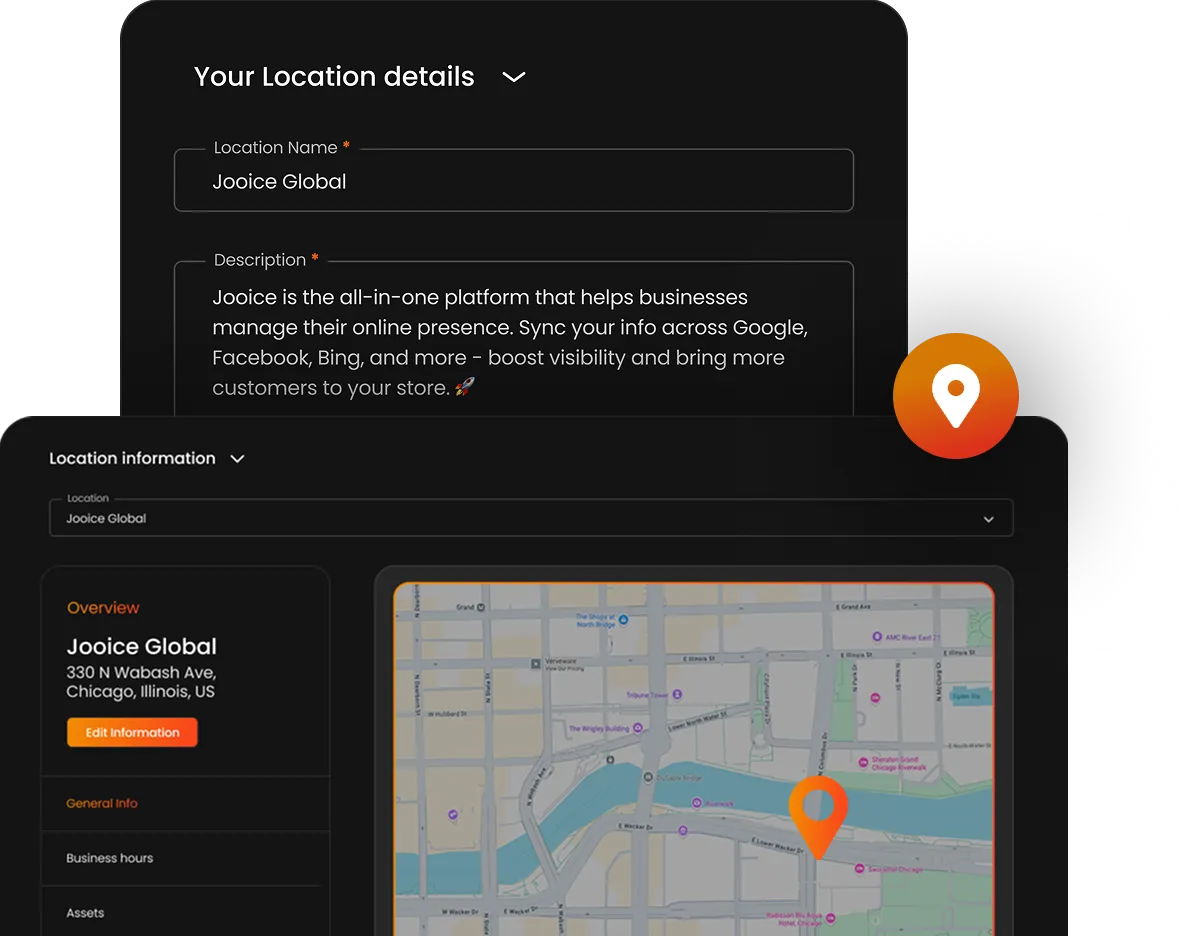Collapse the Location information chevron
The height and width of the screenshot is (936, 1179).
click(x=238, y=459)
